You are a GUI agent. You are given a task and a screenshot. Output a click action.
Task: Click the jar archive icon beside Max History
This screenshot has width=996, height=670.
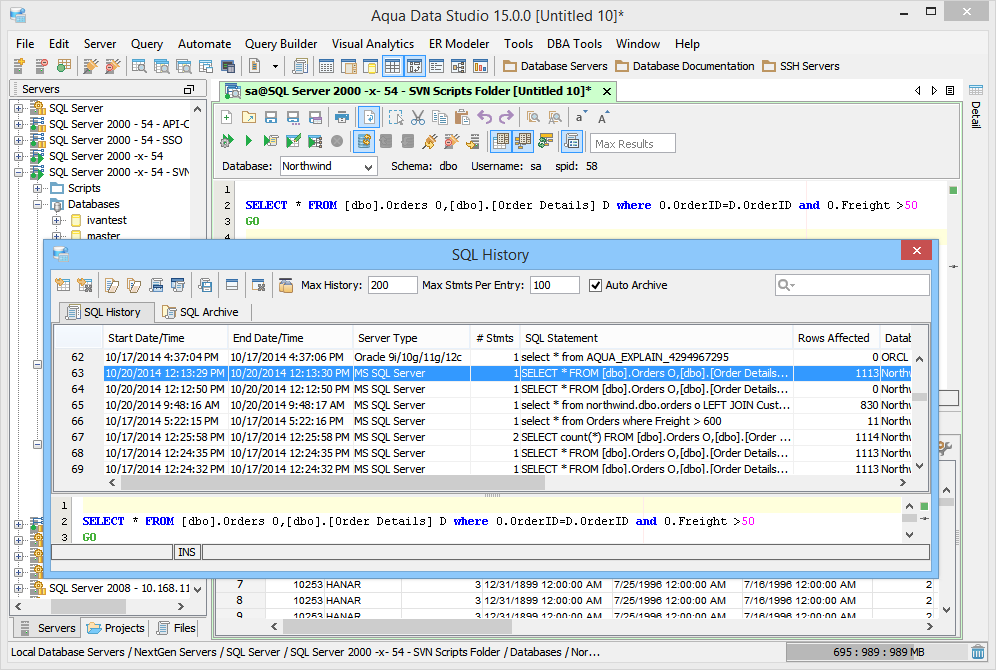point(286,285)
